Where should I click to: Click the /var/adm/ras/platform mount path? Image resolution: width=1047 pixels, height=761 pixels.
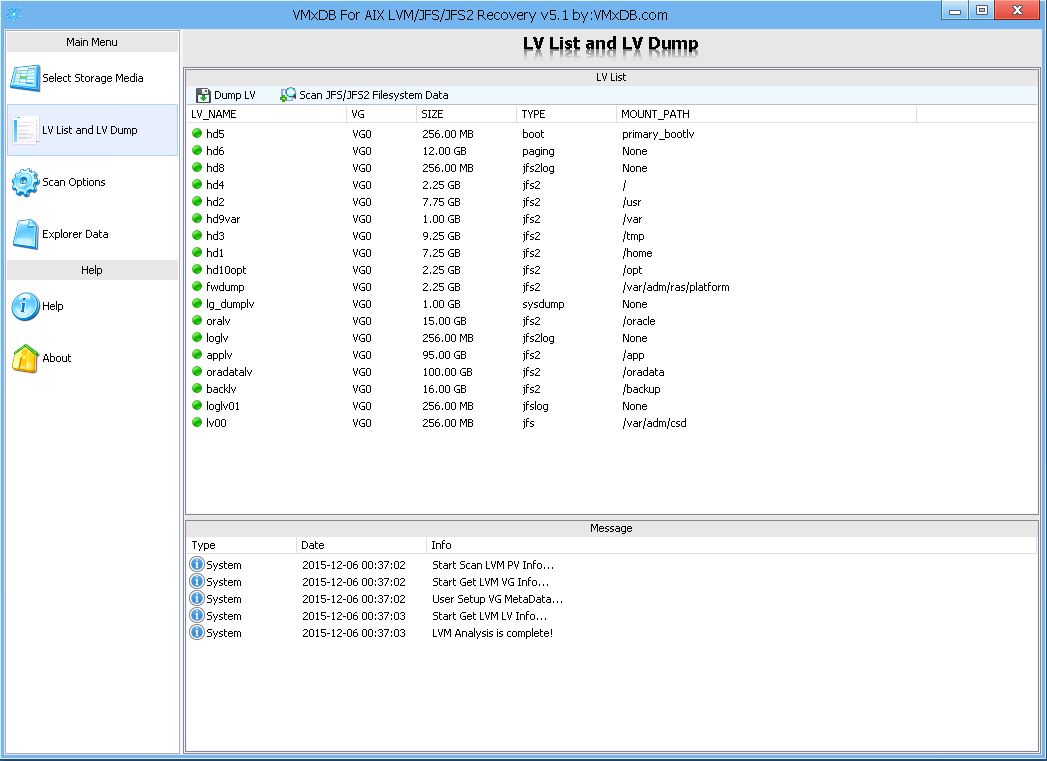coord(676,287)
